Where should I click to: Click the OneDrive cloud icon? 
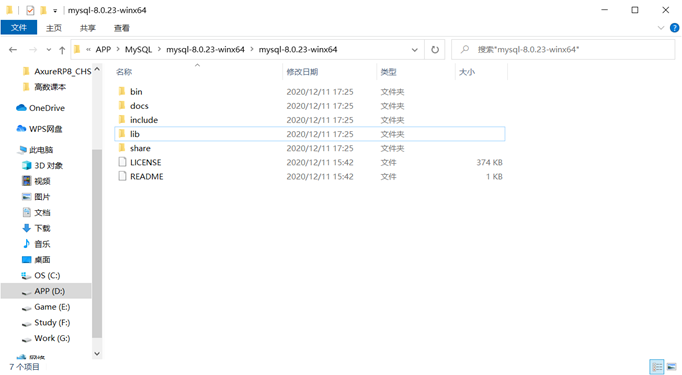tap(21, 108)
